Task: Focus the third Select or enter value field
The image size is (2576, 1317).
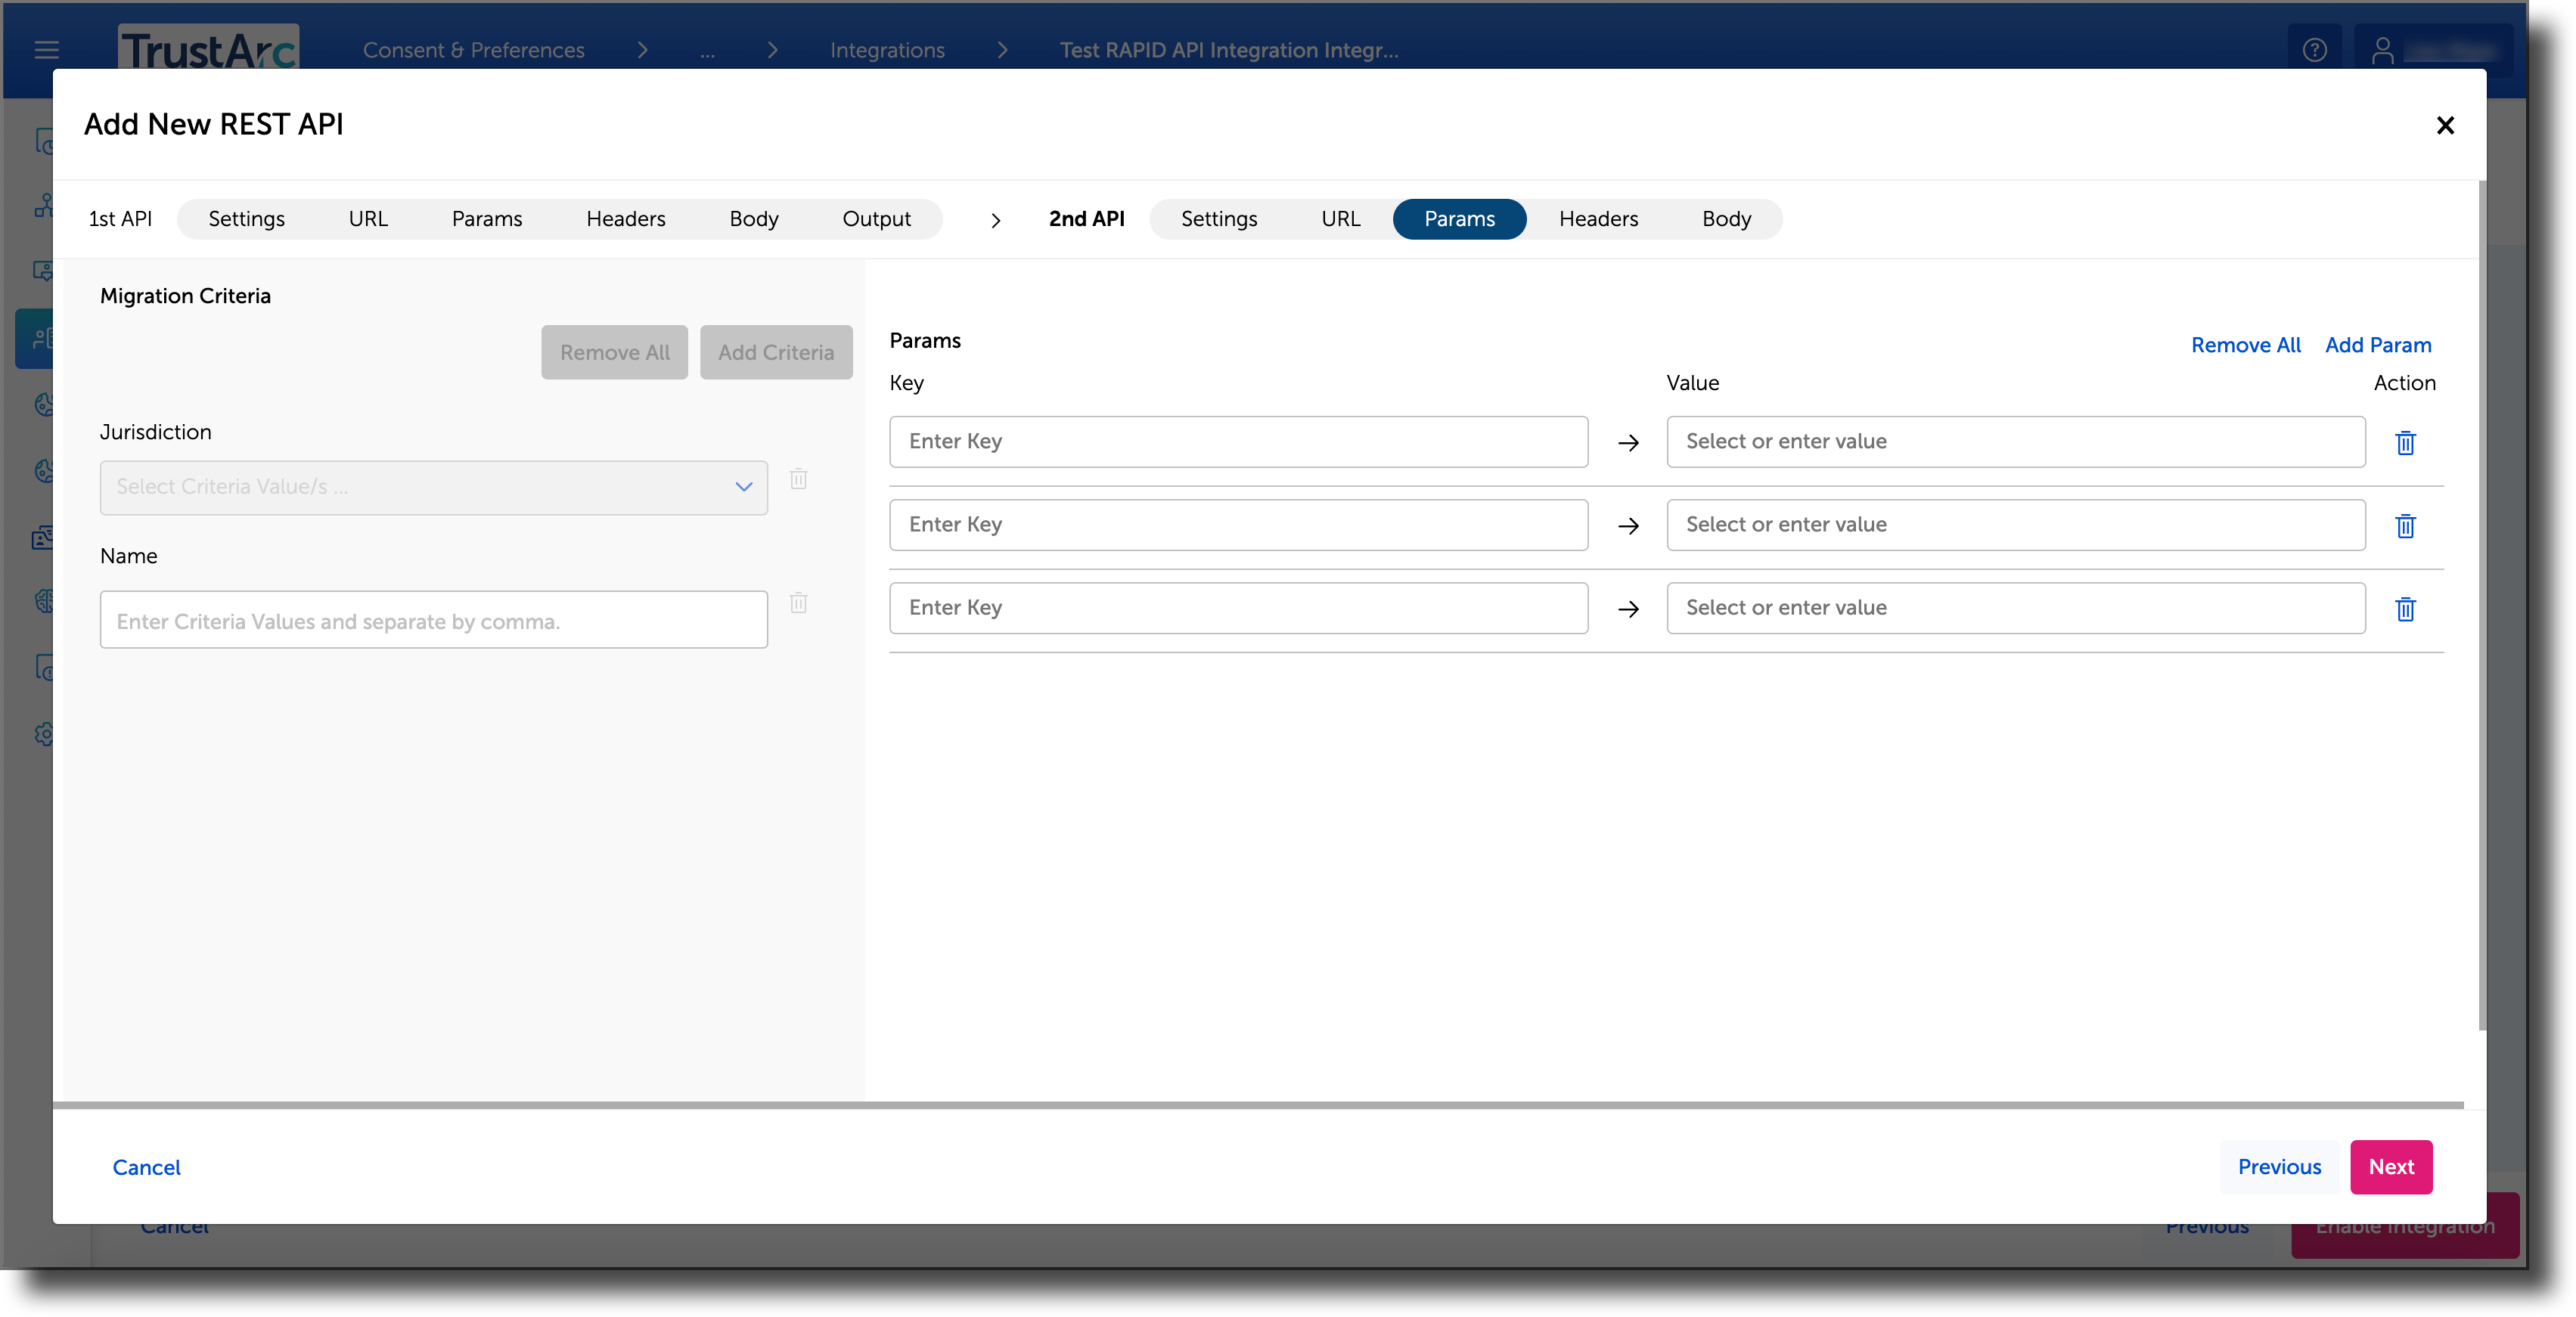Action: click(2015, 607)
